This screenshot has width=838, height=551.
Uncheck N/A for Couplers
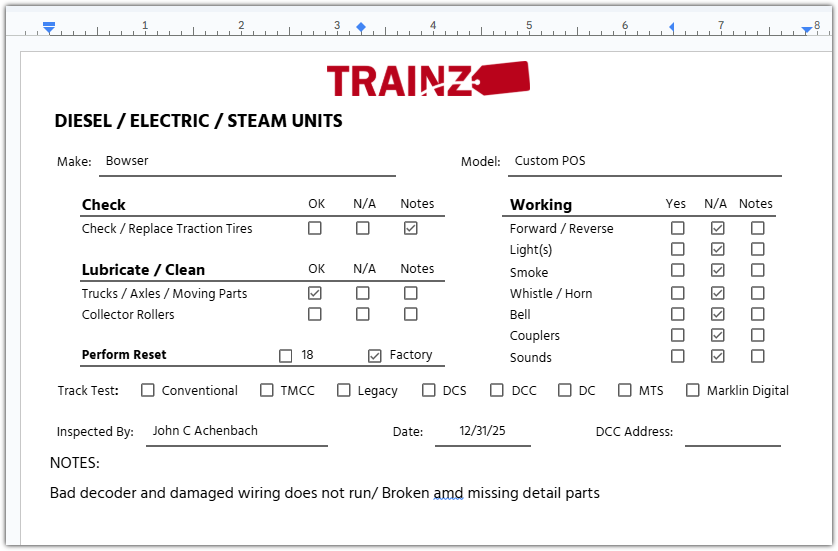(x=718, y=335)
